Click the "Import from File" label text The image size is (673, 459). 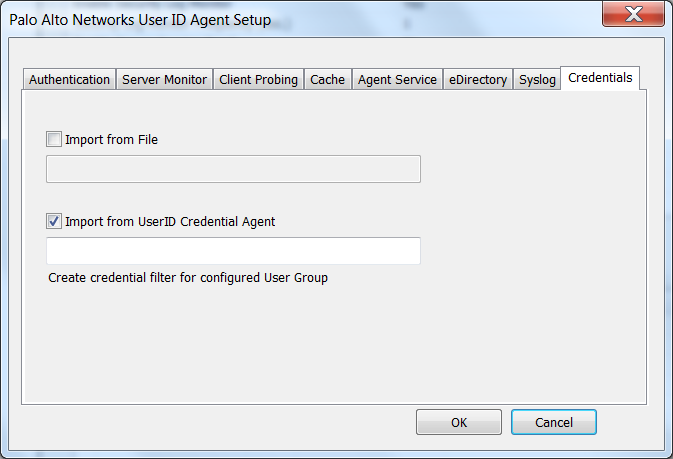[111, 140]
